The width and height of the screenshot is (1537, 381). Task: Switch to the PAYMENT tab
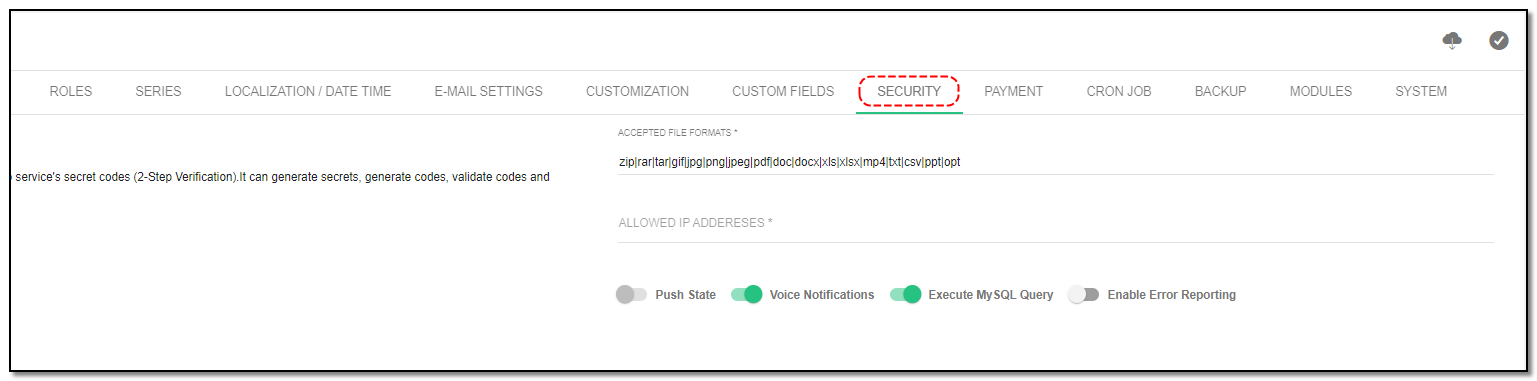[1013, 91]
